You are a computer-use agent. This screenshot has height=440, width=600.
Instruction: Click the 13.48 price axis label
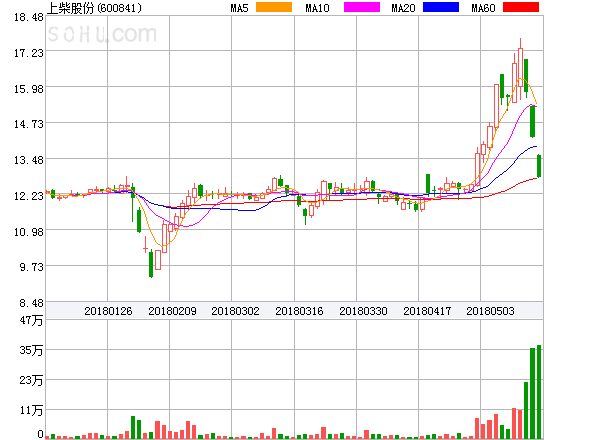coord(29,160)
